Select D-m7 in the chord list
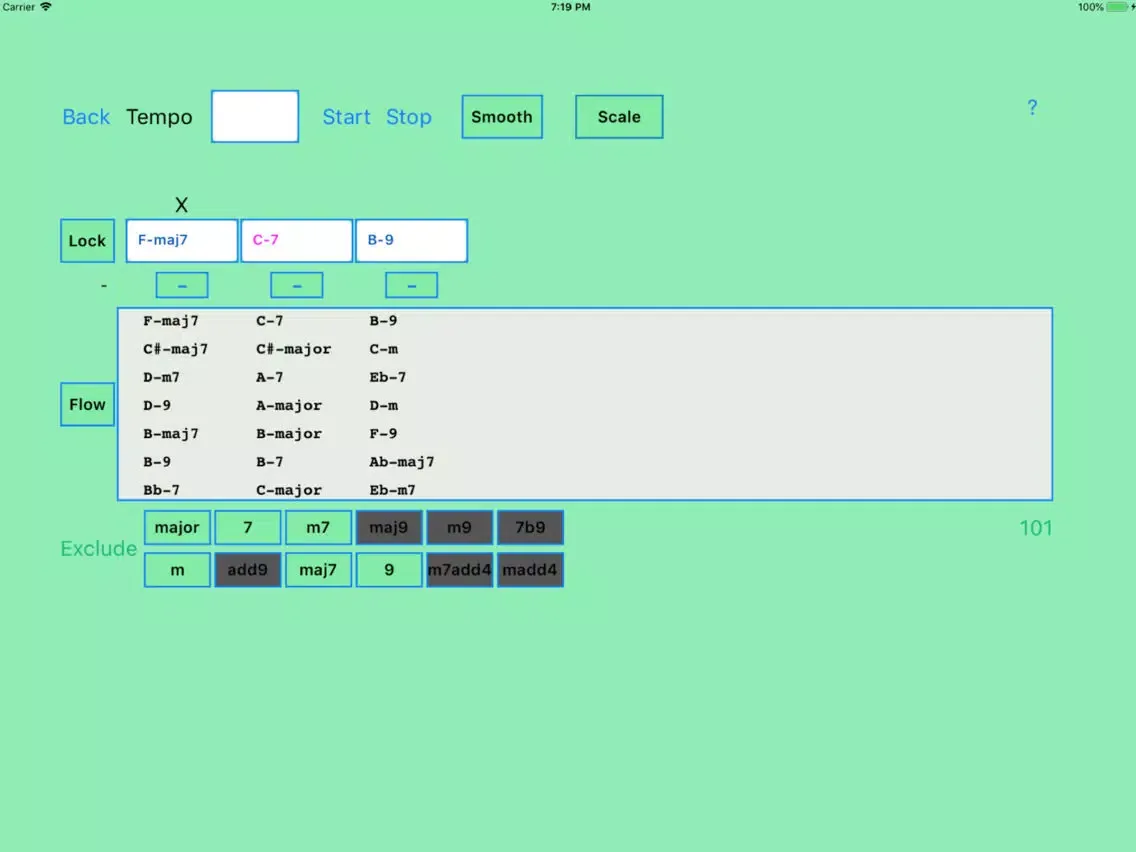This screenshot has width=1136, height=852. coord(161,377)
